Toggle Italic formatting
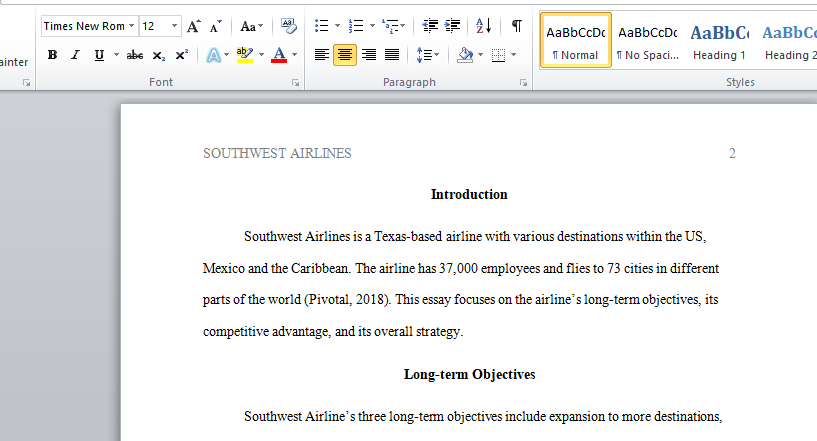Image resolution: width=817 pixels, height=441 pixels. (75, 55)
